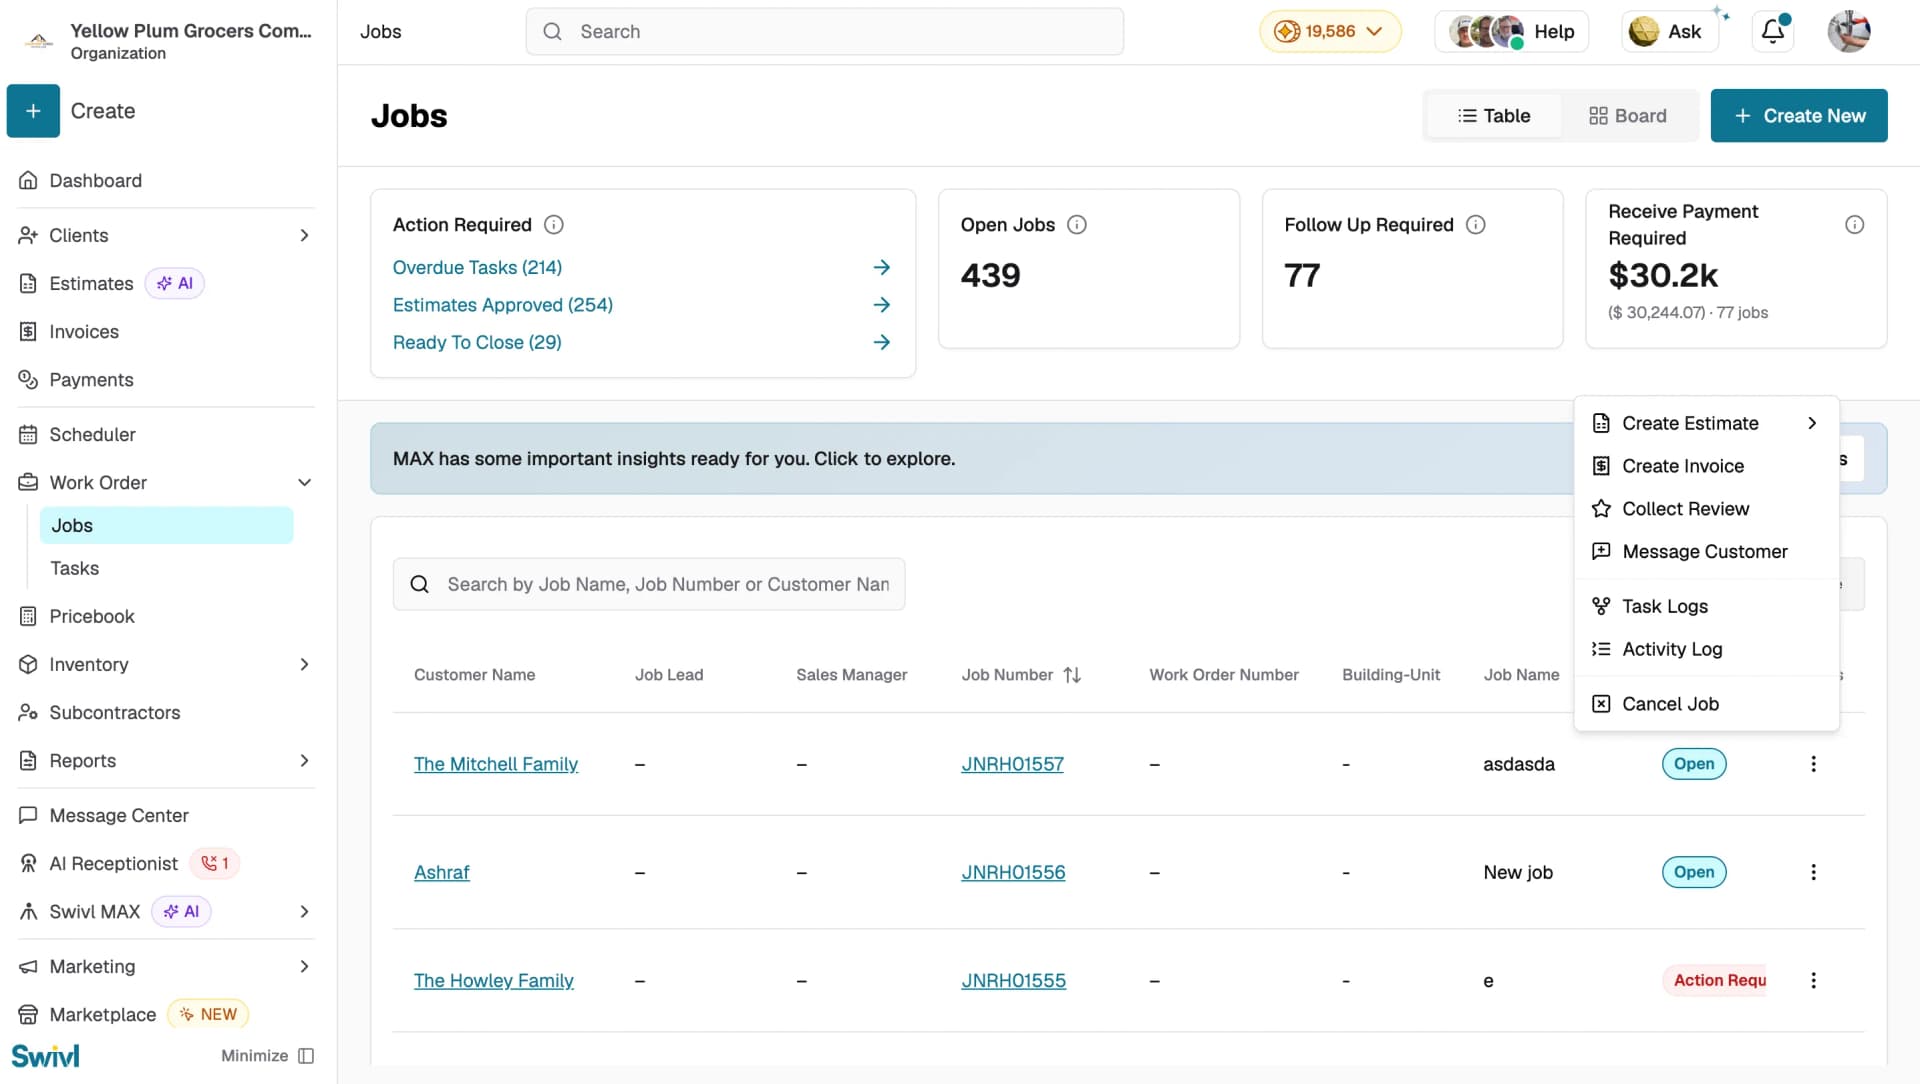Open the Ask assistant button
Image resolution: width=1920 pixels, height=1084 pixels.
(1668, 32)
